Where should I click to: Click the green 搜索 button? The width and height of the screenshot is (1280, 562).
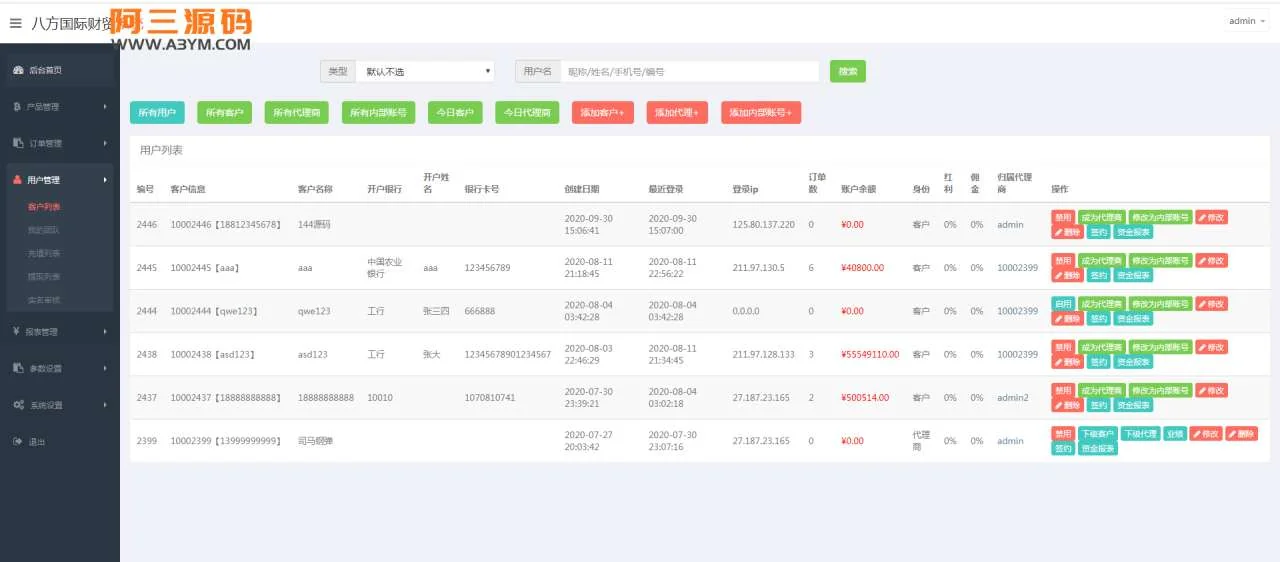tap(847, 71)
